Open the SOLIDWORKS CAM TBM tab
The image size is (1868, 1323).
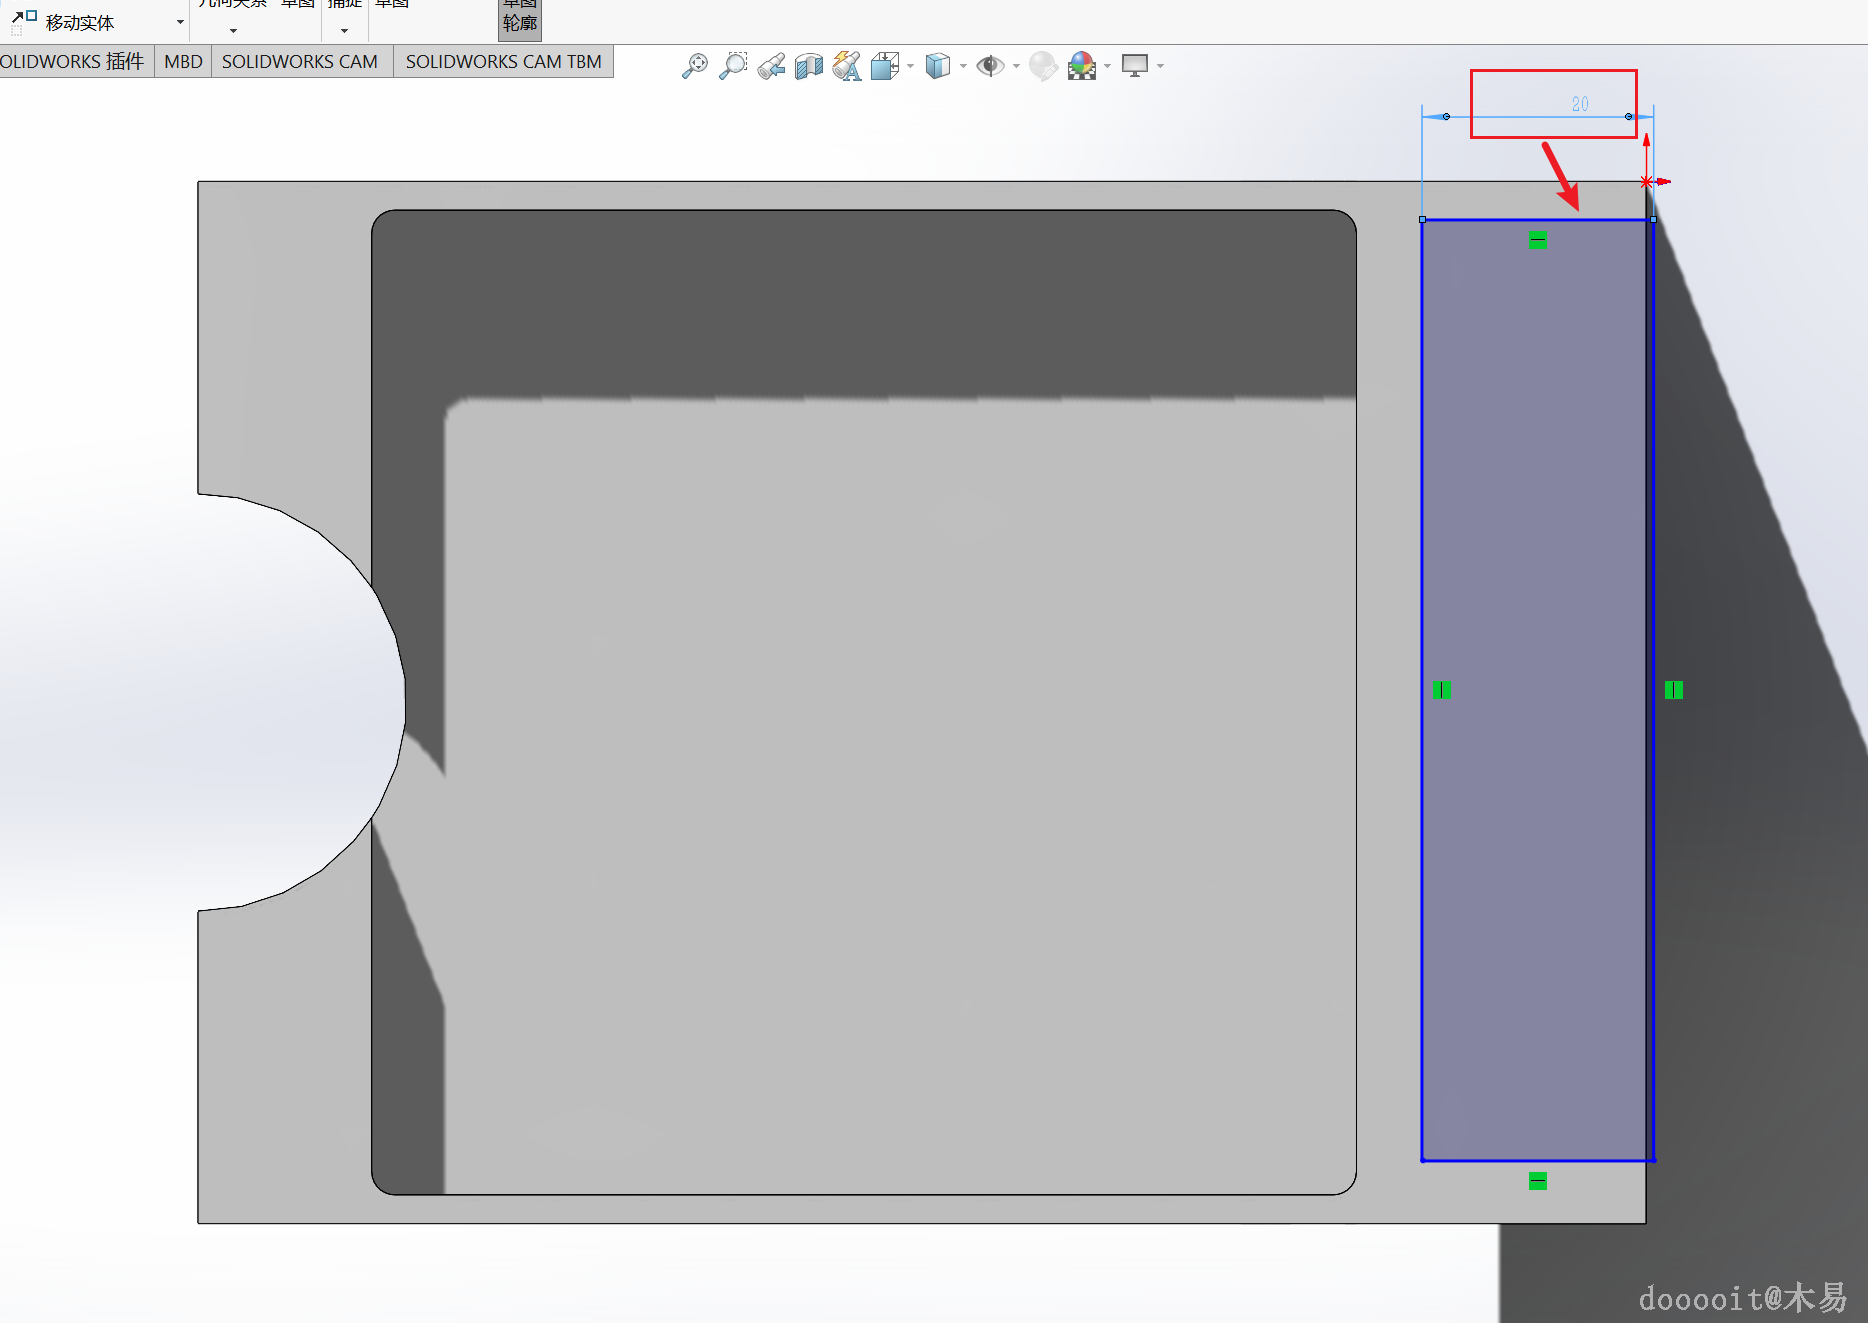(503, 62)
